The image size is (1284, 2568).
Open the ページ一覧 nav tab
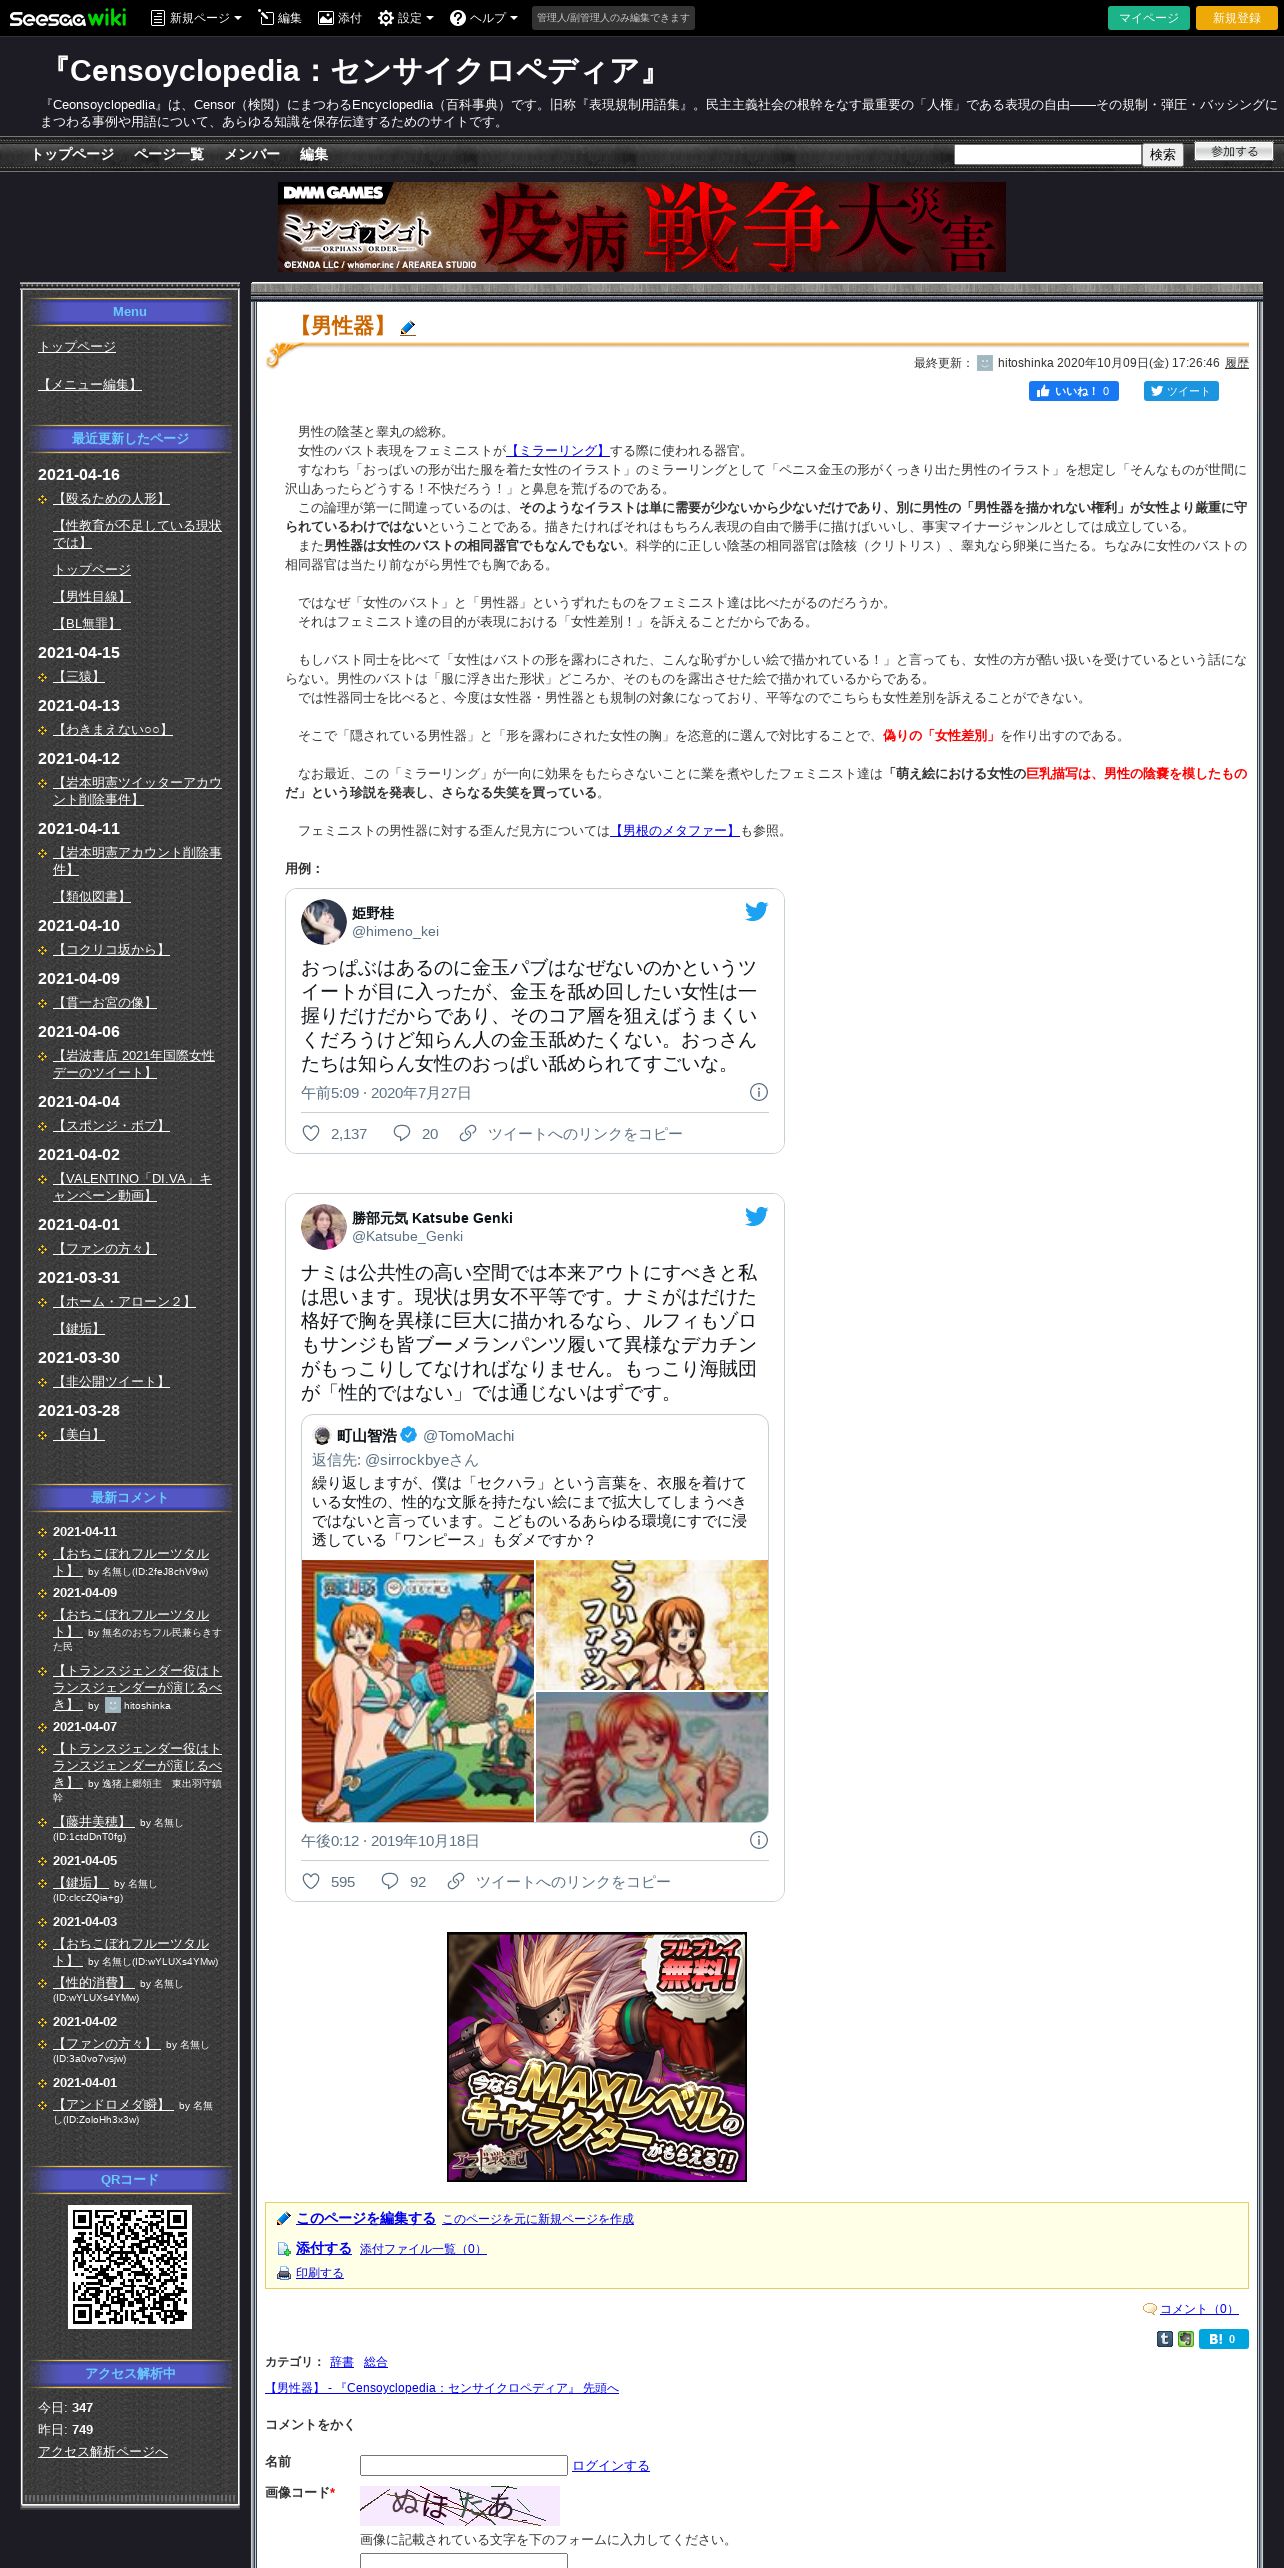pyautogui.click(x=168, y=154)
